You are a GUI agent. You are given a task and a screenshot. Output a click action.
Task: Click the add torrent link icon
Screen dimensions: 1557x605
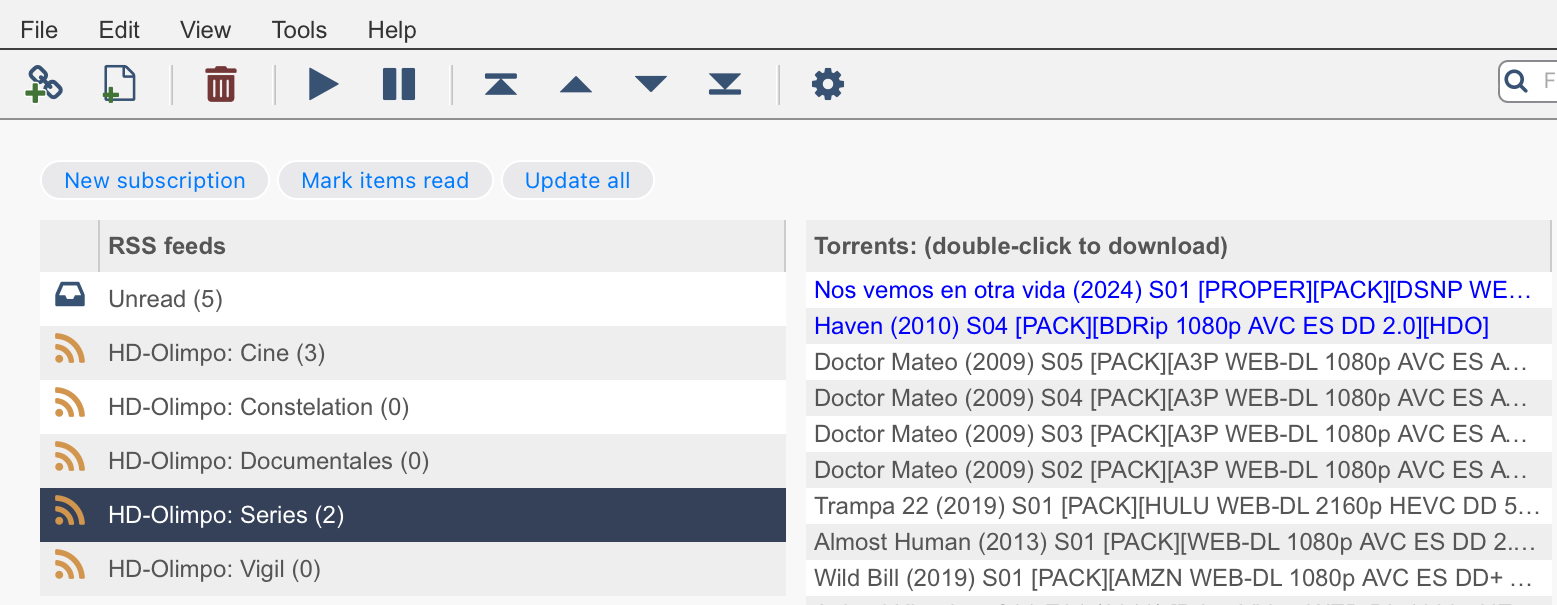[x=43, y=84]
